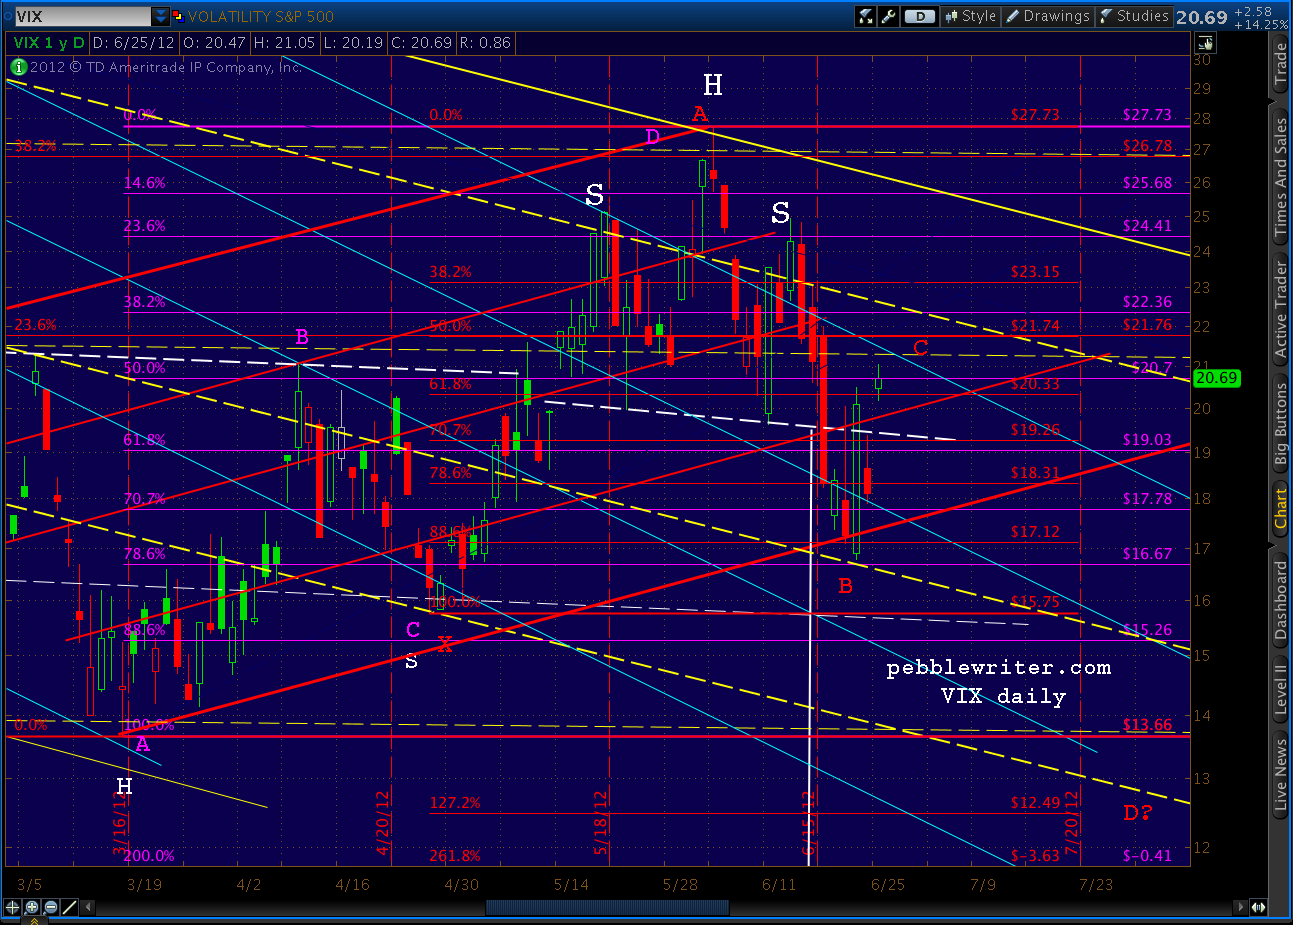Click the 'L: 20.19' low value
Screen dimensions: 1293x925
tap(354, 43)
